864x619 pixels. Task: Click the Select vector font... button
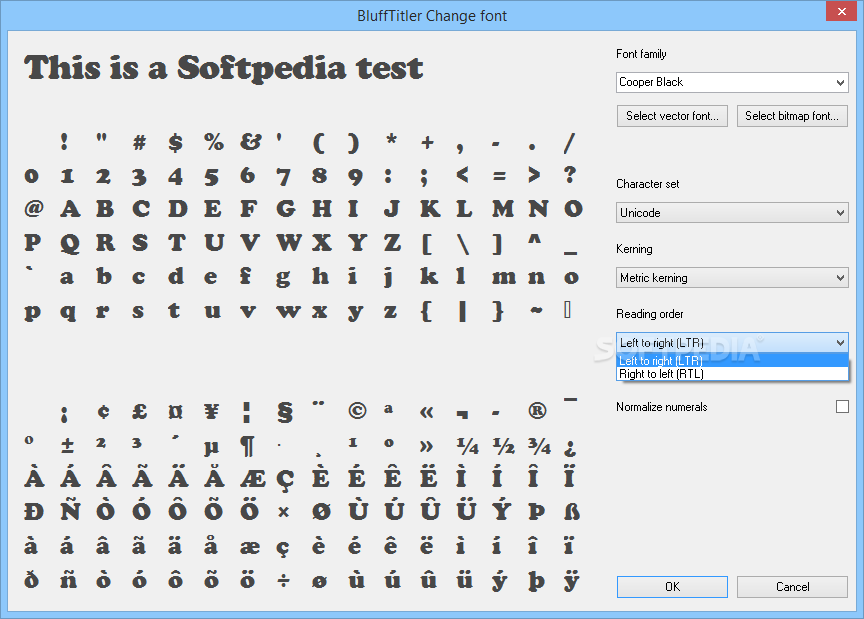pos(672,116)
